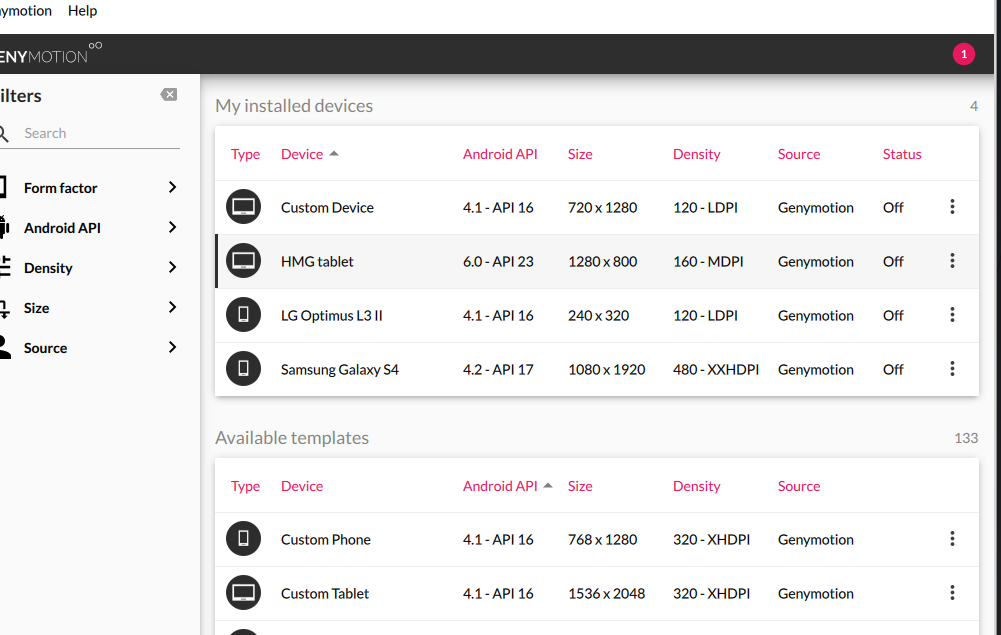The image size is (1001, 635).
Task: Click the 240 x 320 size cell
Action: (598, 315)
